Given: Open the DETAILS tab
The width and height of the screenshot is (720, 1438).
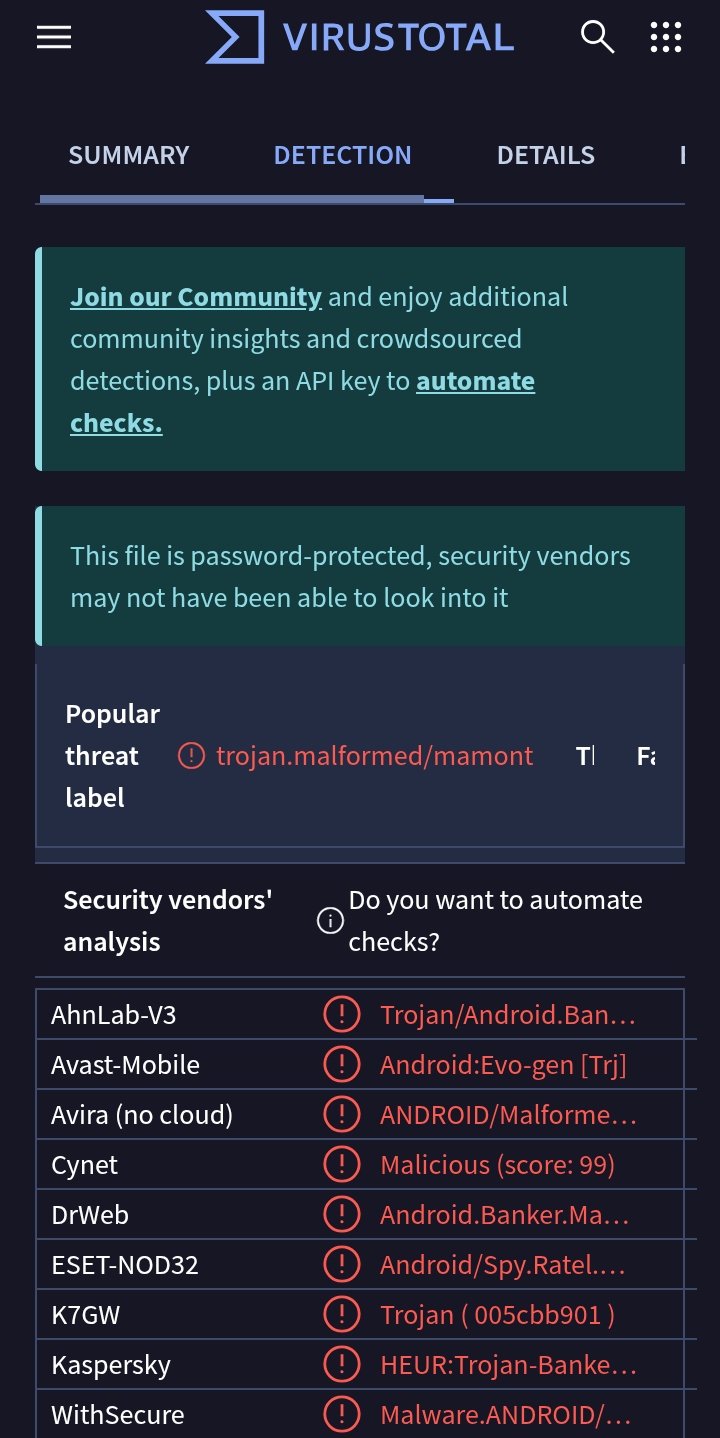Looking at the screenshot, I should [545, 155].
